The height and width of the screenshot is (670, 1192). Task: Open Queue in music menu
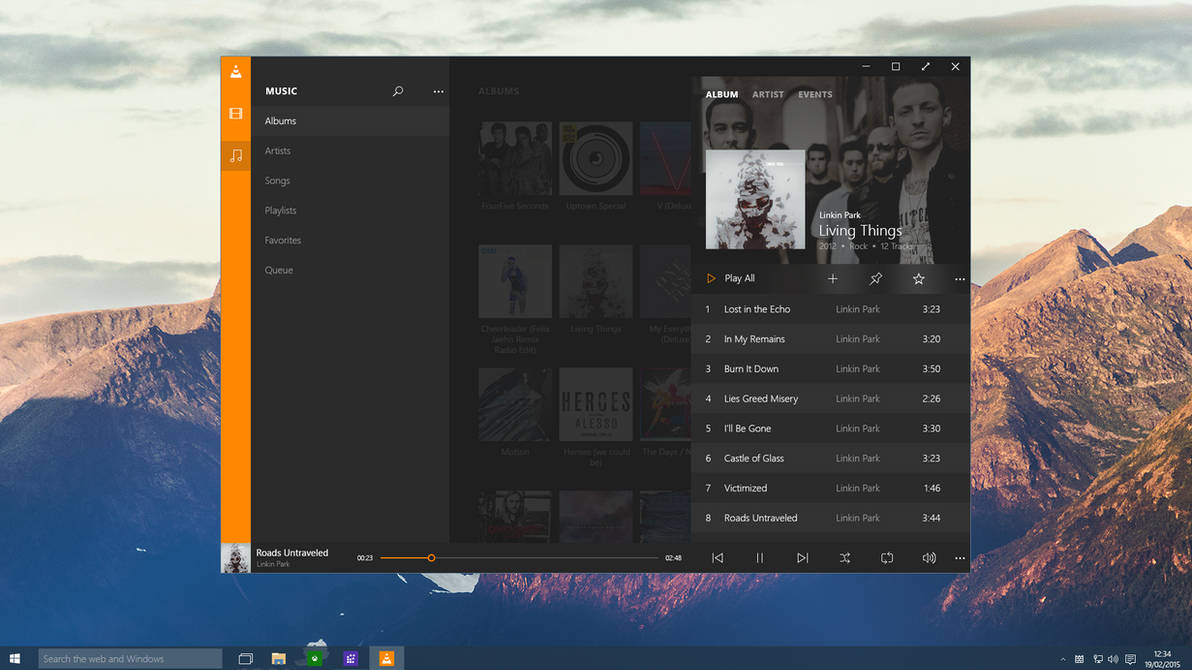tap(350, 270)
